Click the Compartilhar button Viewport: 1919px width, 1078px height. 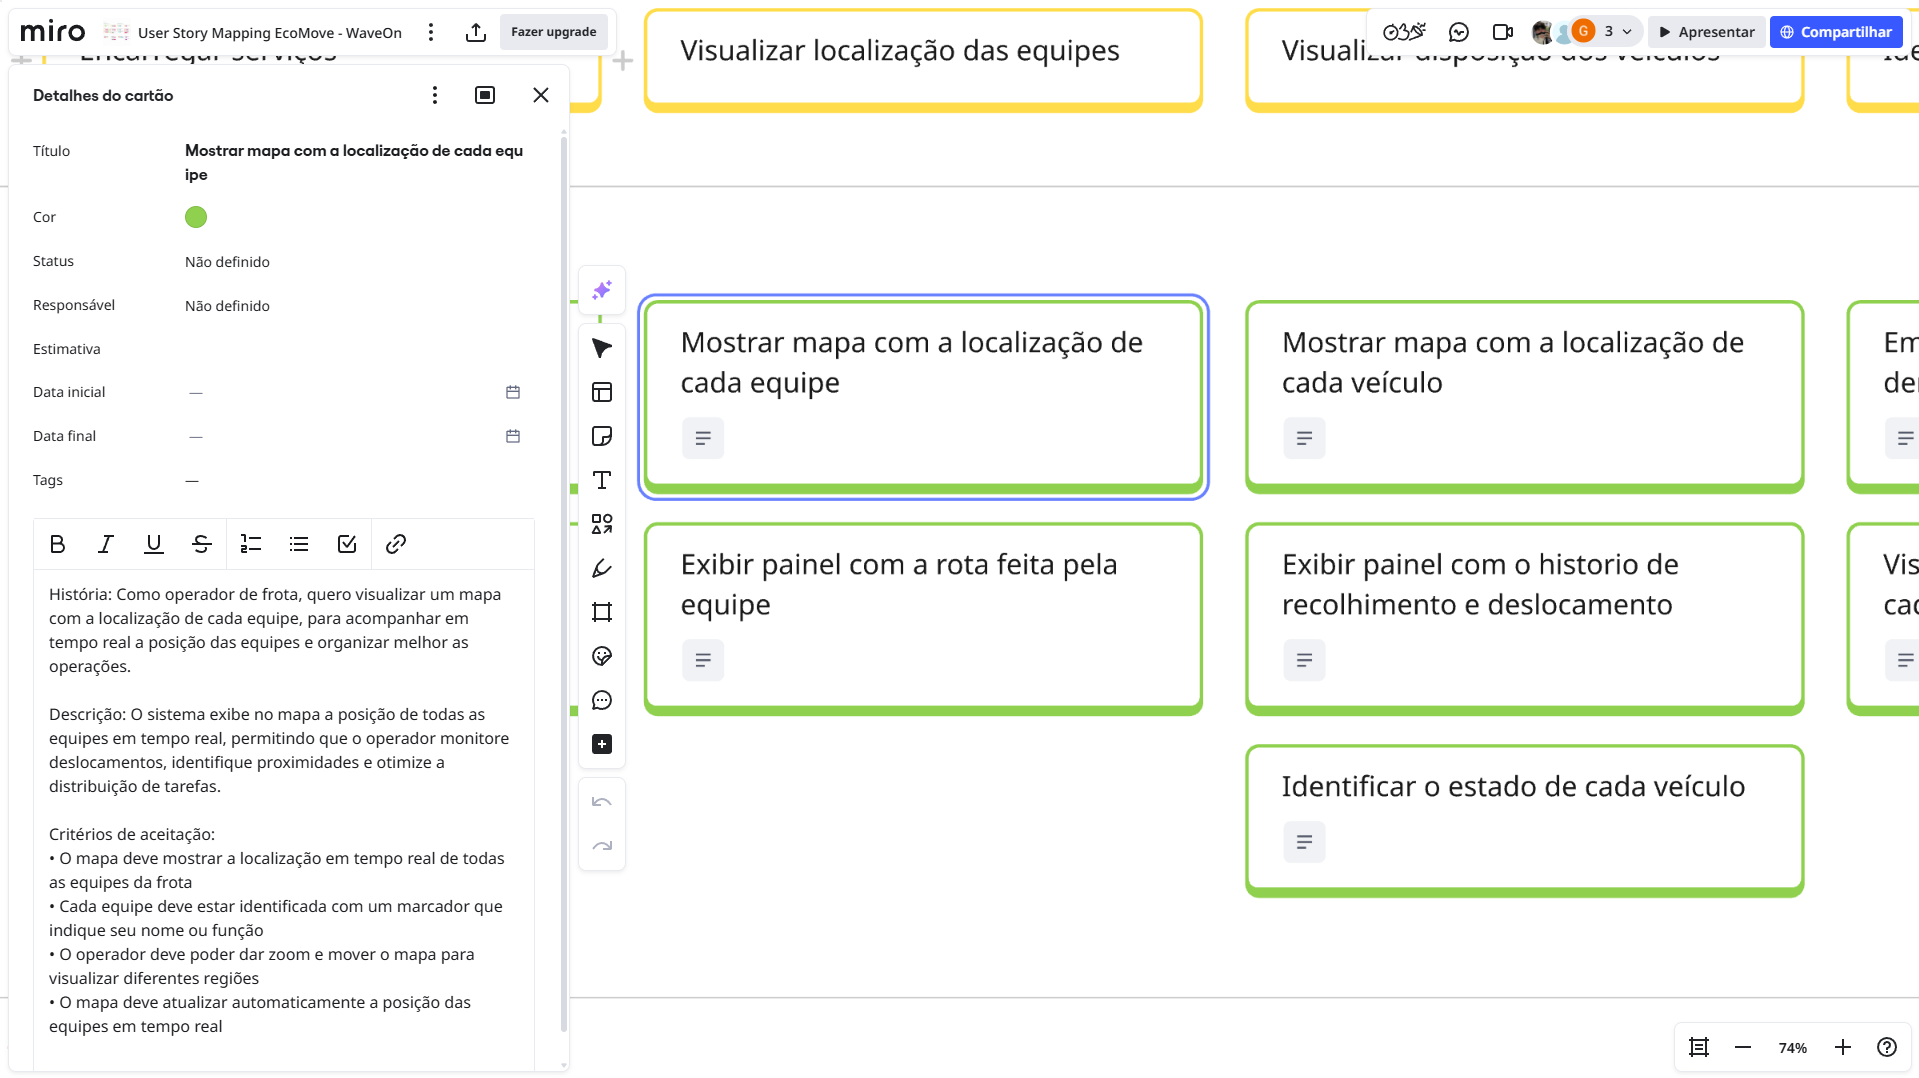pos(1835,32)
